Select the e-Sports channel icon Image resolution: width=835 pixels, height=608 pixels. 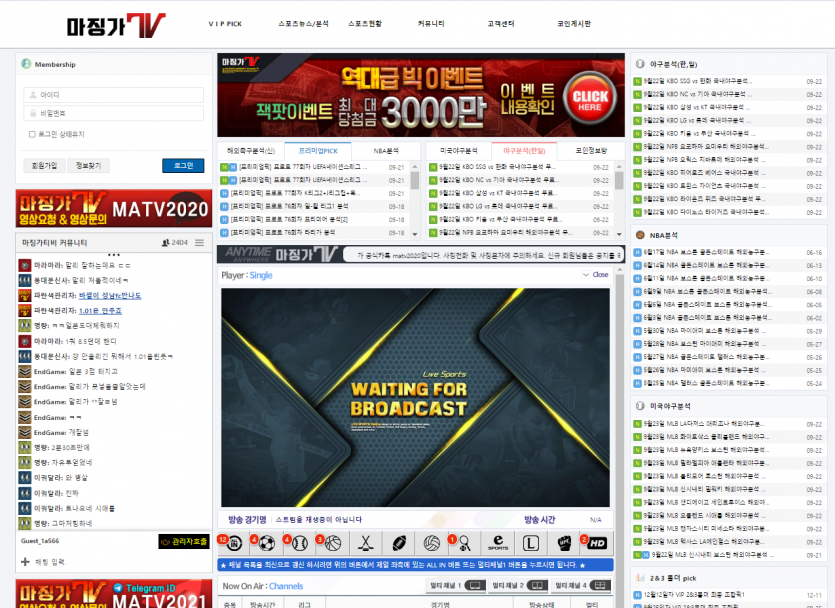[497, 543]
